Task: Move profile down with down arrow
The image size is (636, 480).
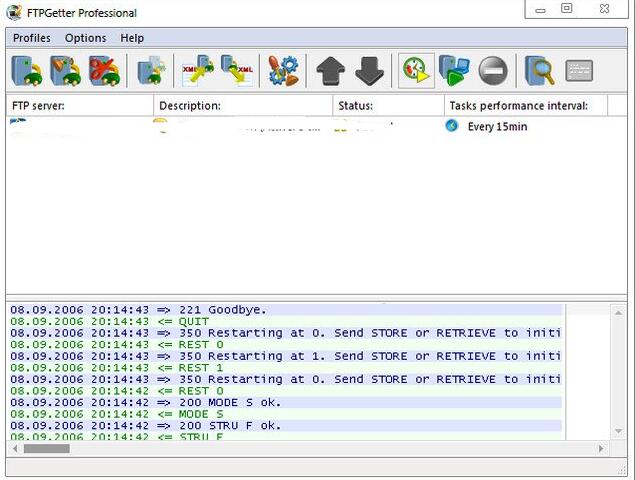Action: [370, 71]
